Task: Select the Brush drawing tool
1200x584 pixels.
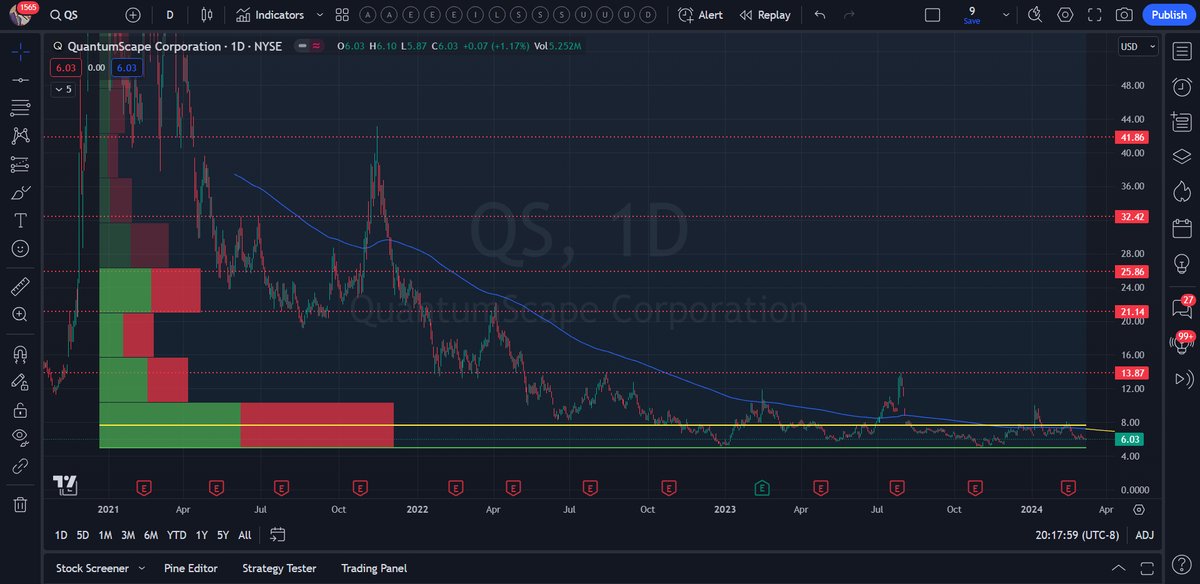Action: (20, 193)
